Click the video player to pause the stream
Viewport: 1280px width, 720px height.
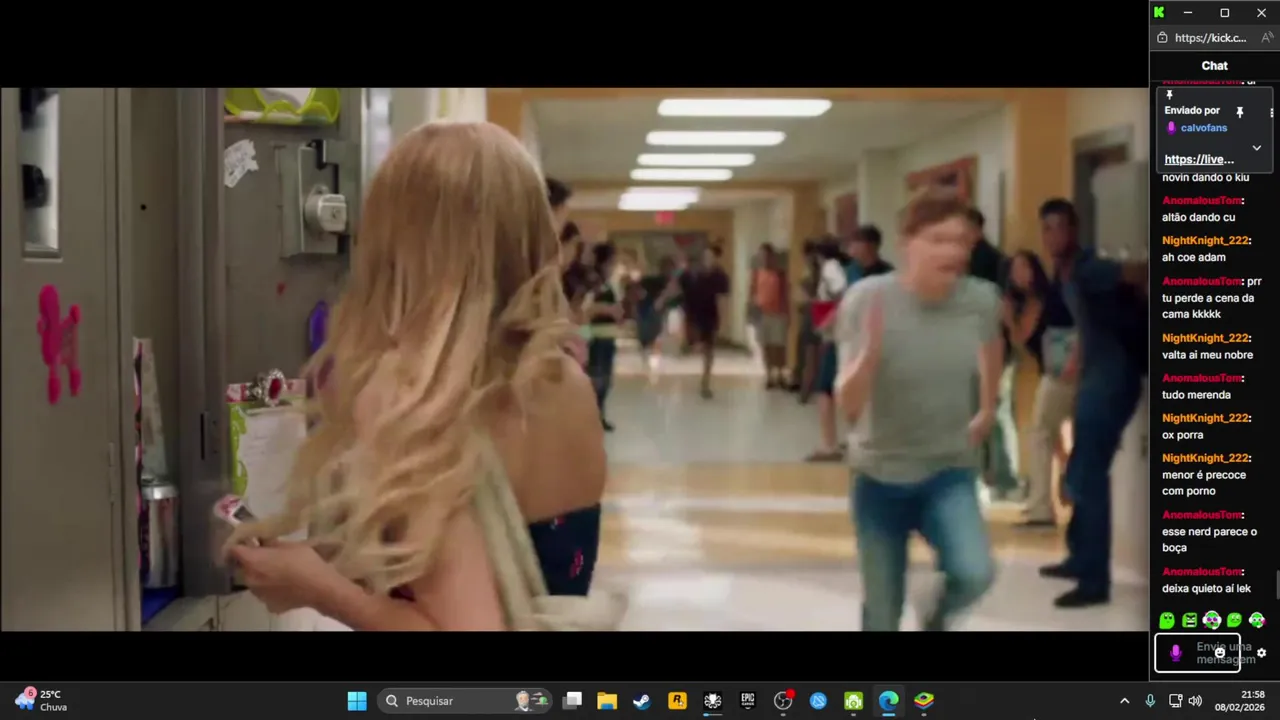click(x=574, y=359)
